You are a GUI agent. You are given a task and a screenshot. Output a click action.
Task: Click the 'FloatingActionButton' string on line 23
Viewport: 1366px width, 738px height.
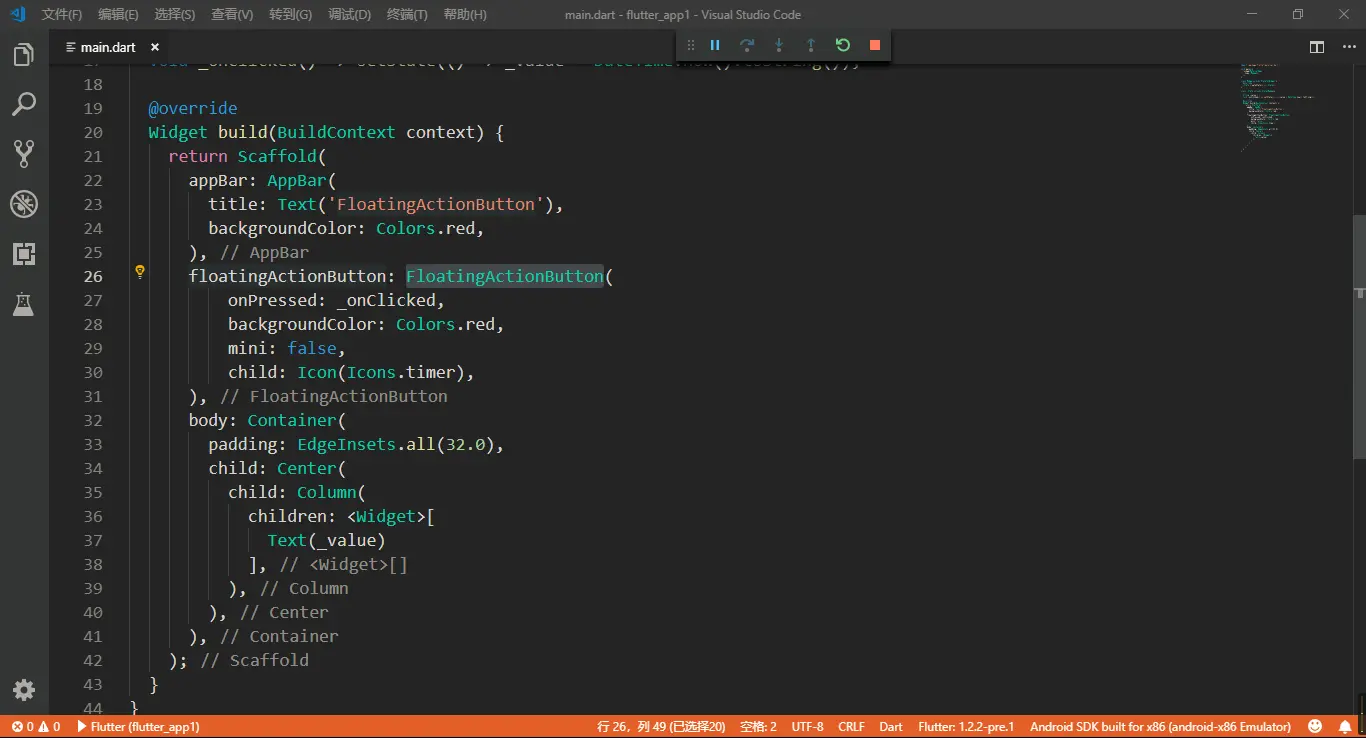click(436, 204)
